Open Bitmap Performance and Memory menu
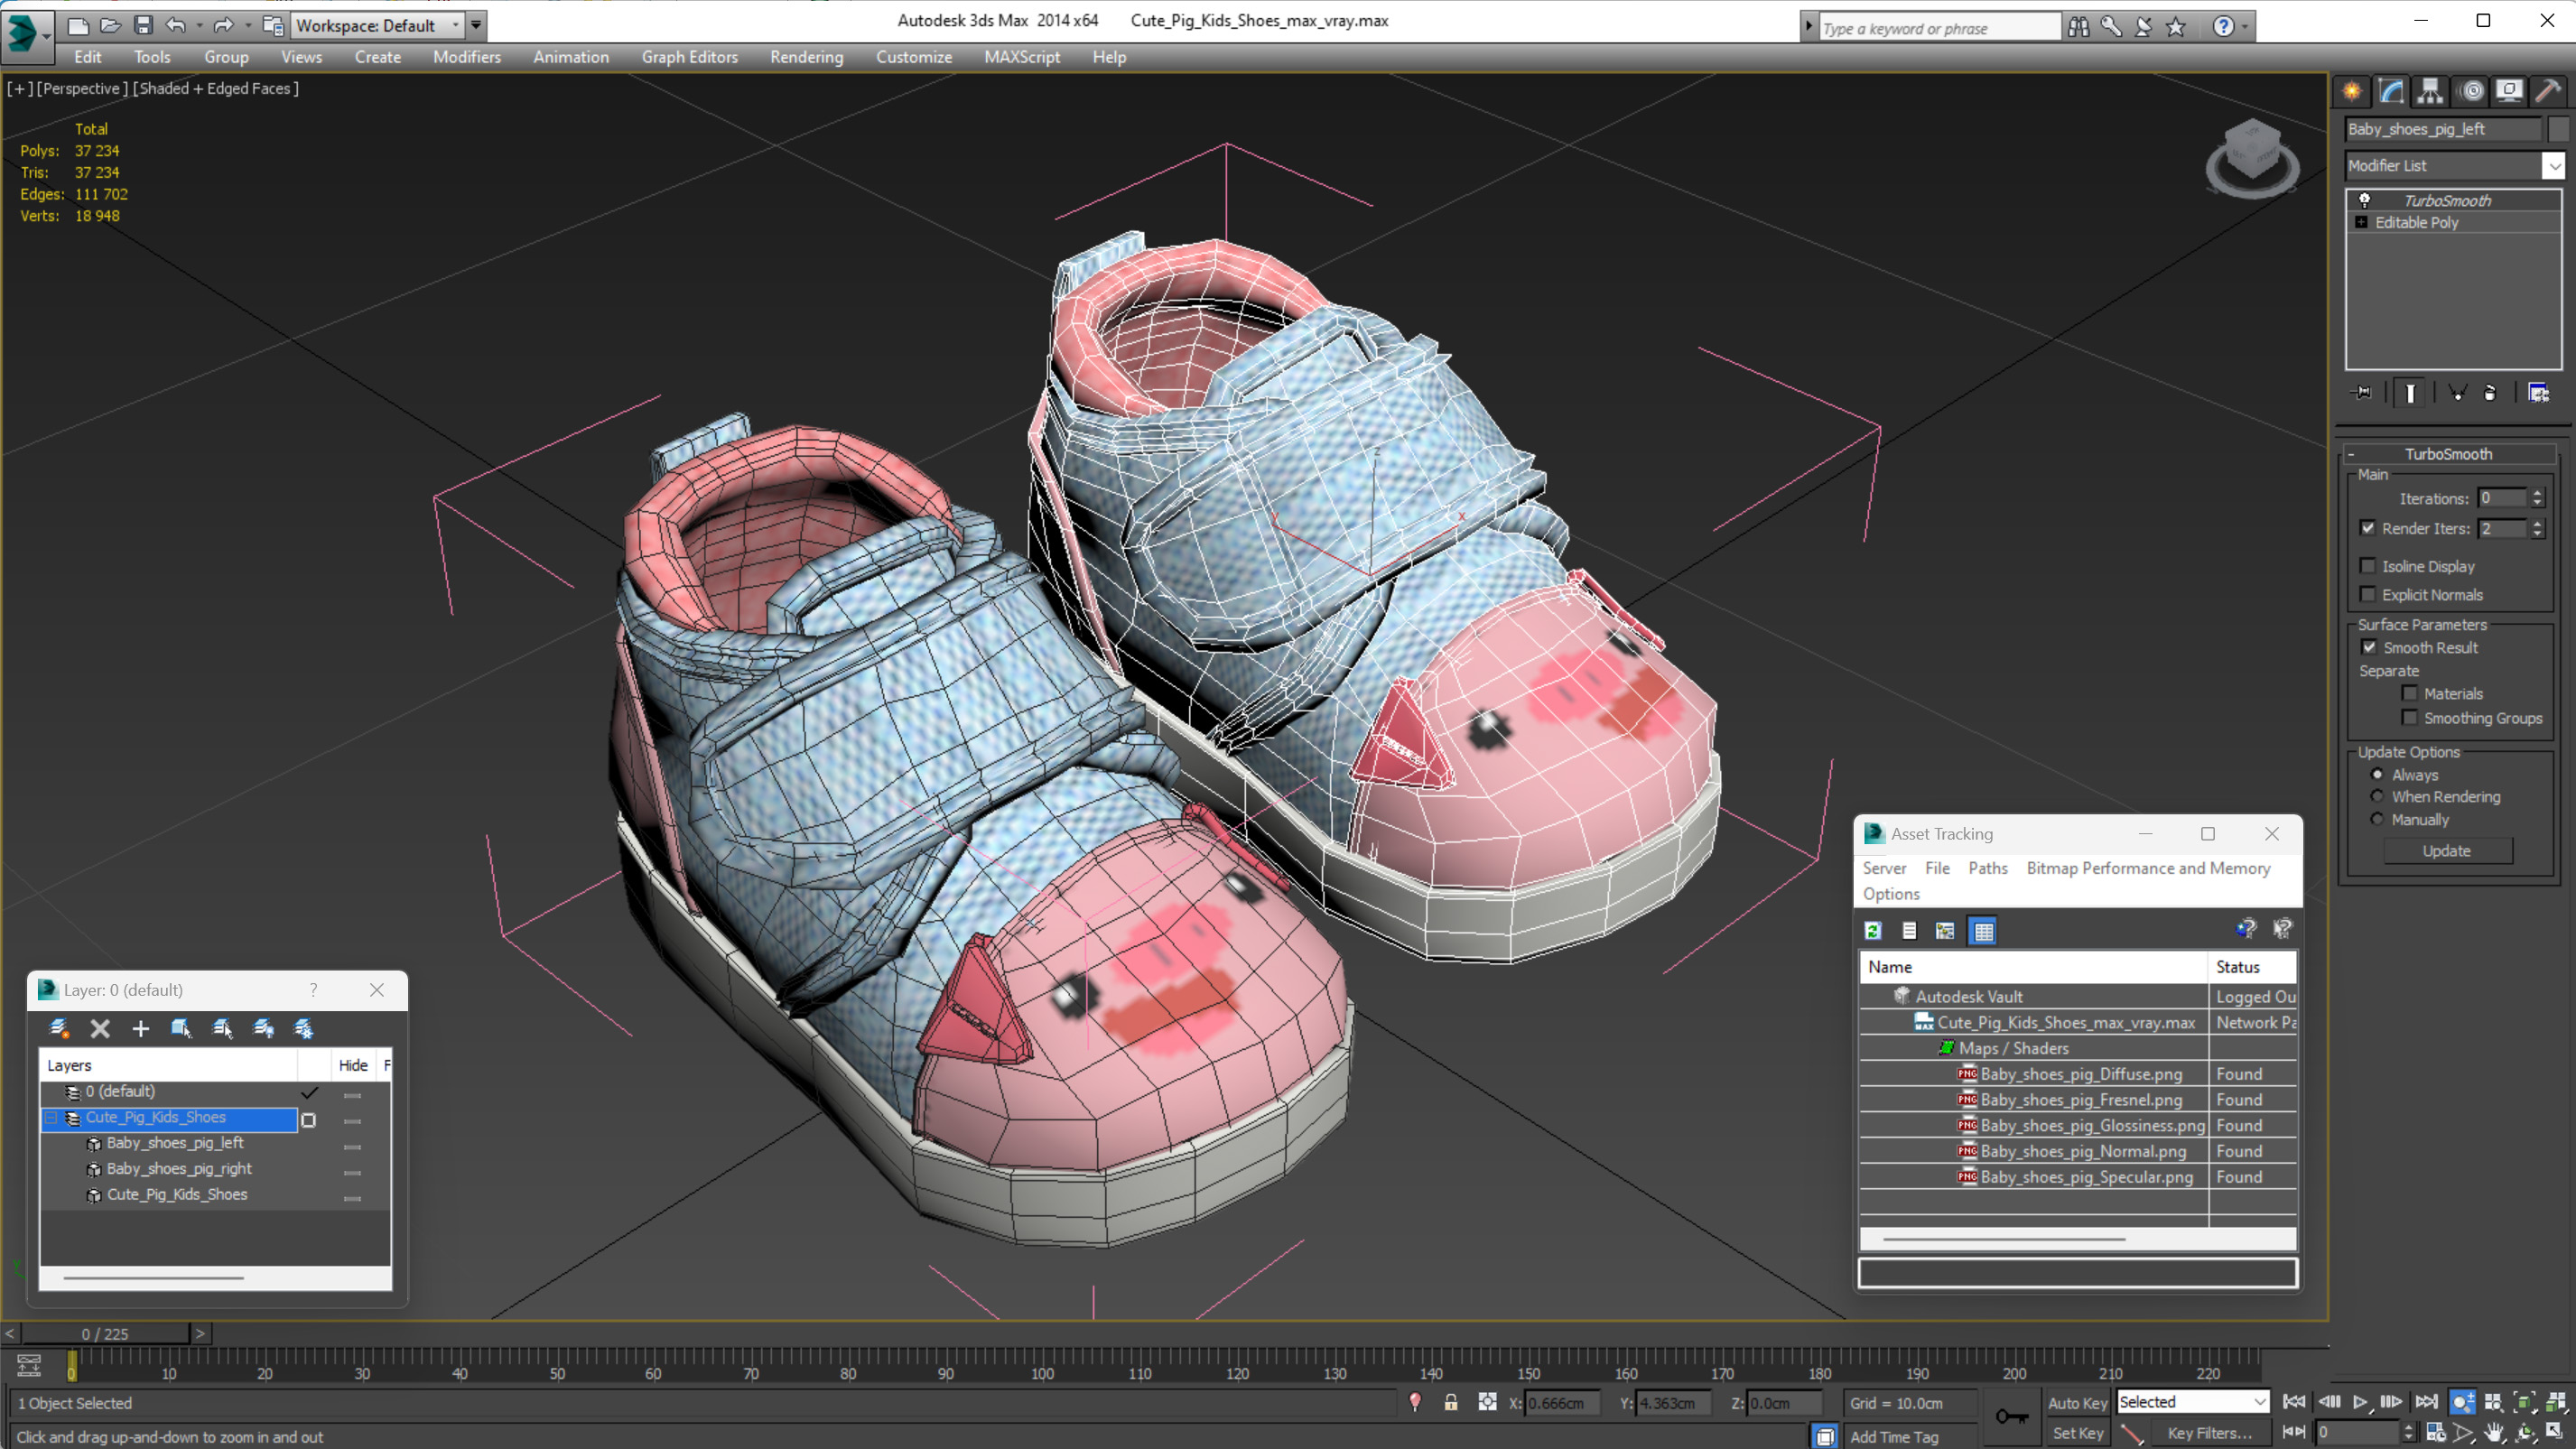 point(2147,868)
